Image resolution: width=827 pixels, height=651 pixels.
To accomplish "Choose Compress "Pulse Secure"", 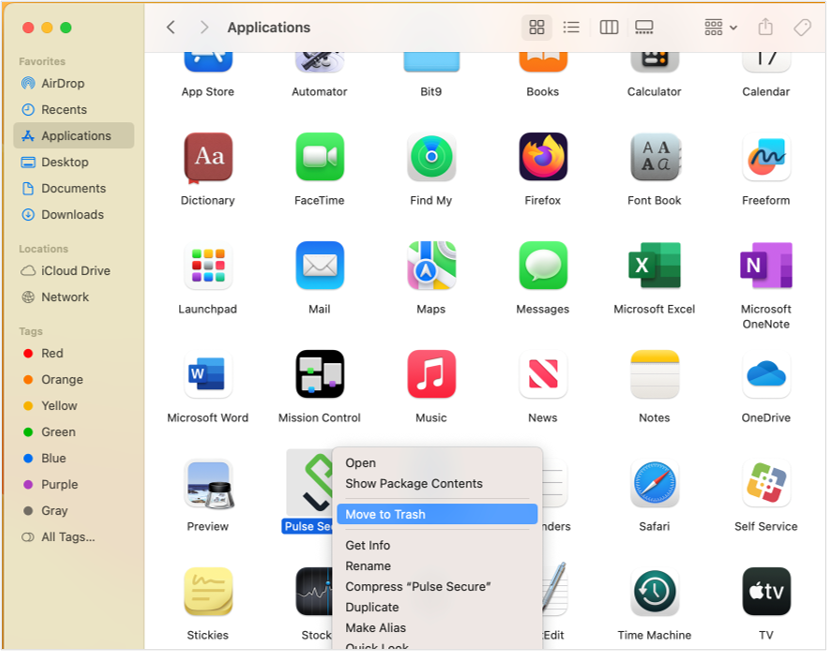I will coord(417,586).
